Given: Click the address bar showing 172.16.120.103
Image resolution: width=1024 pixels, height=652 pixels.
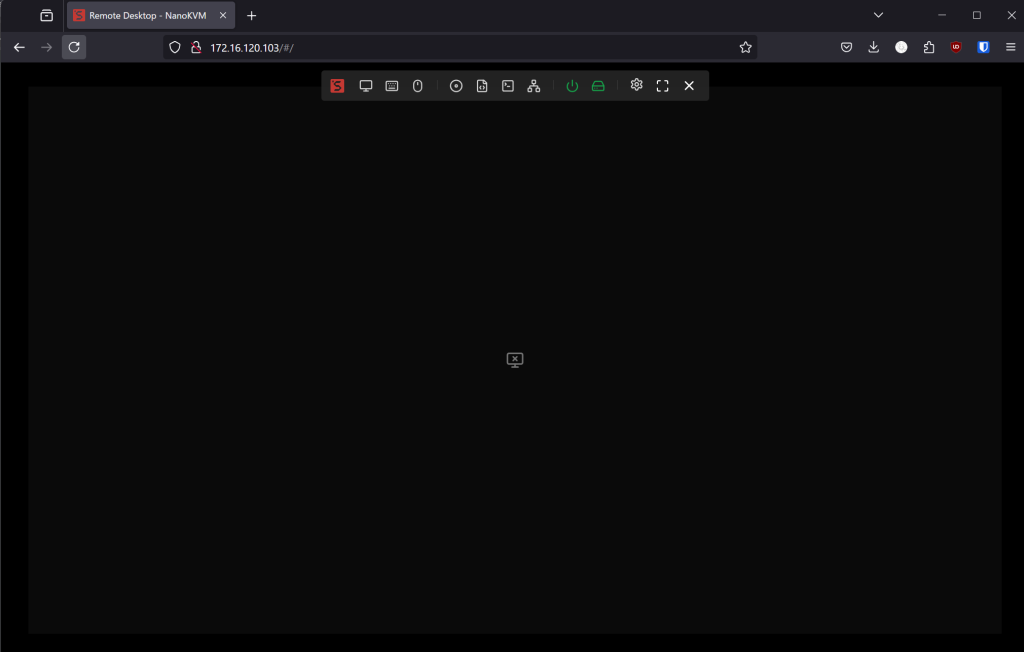Looking at the screenshot, I should [x=460, y=47].
